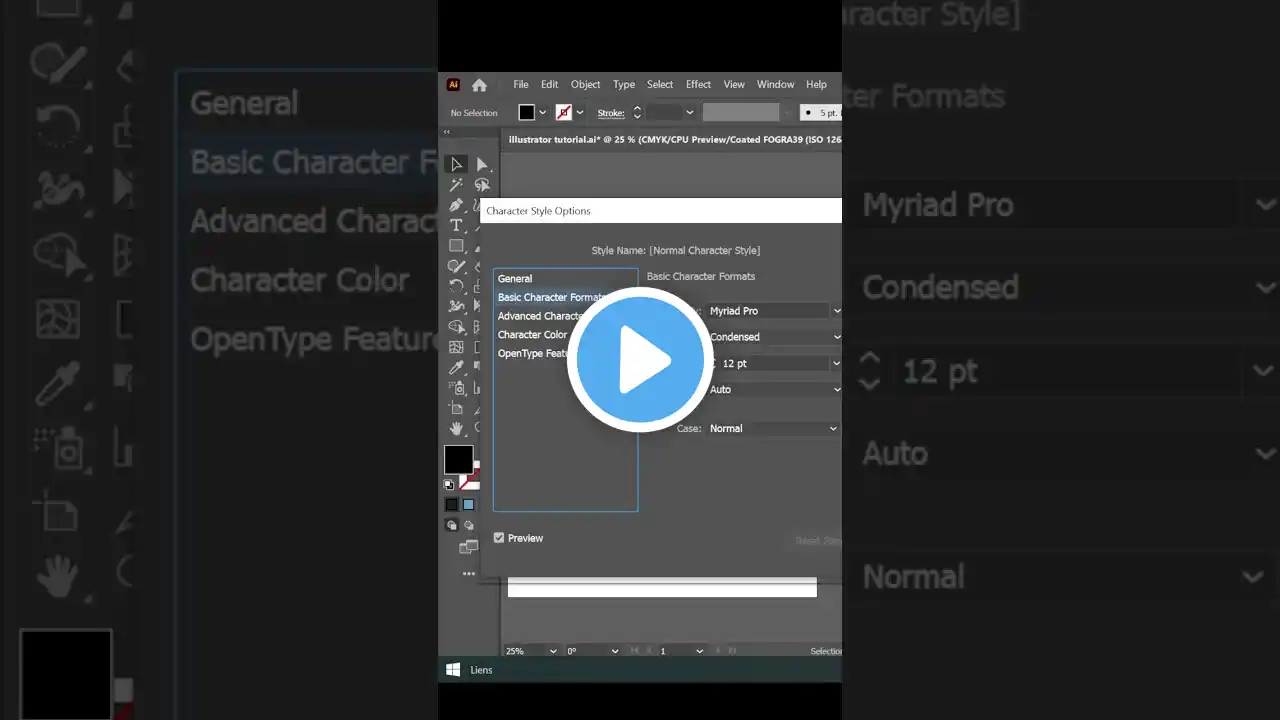Toggle the Preview checkbox

(x=499, y=538)
